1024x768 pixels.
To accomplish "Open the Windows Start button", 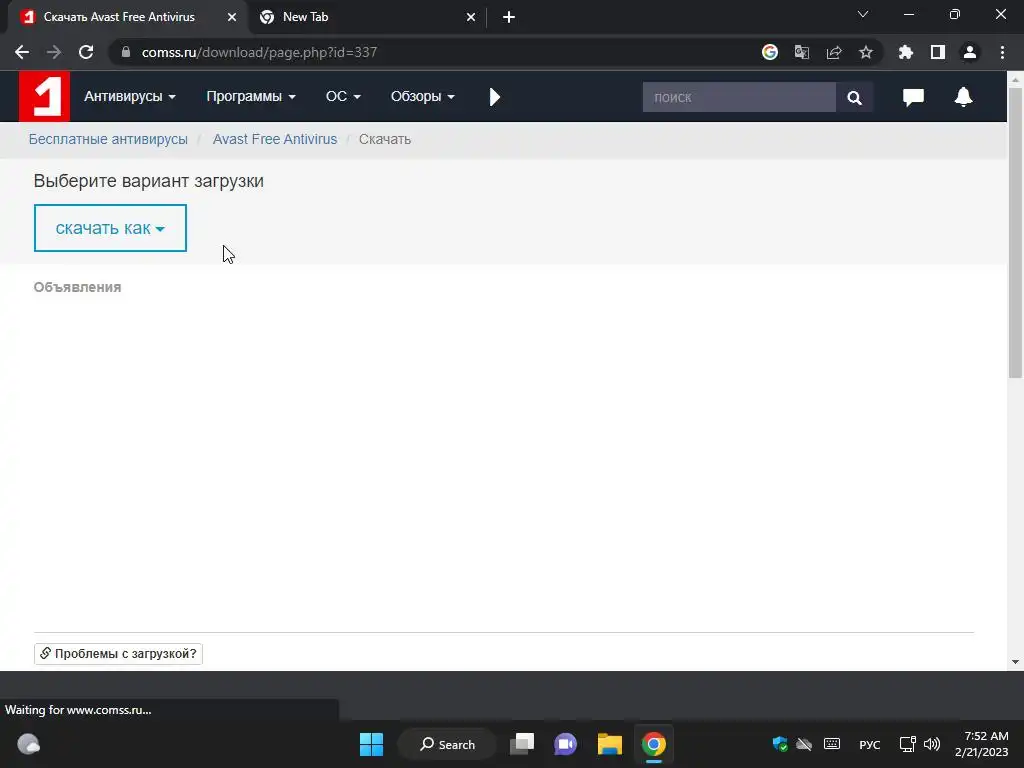I will [x=372, y=744].
